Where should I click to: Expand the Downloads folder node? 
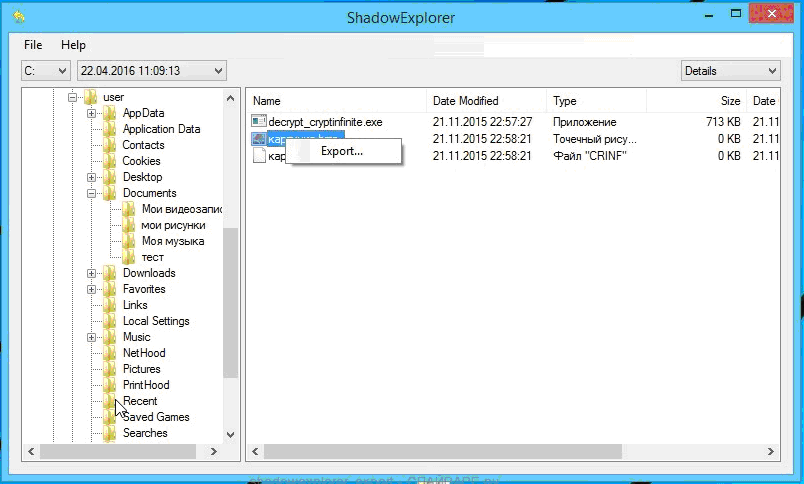pyautogui.click(x=91, y=273)
